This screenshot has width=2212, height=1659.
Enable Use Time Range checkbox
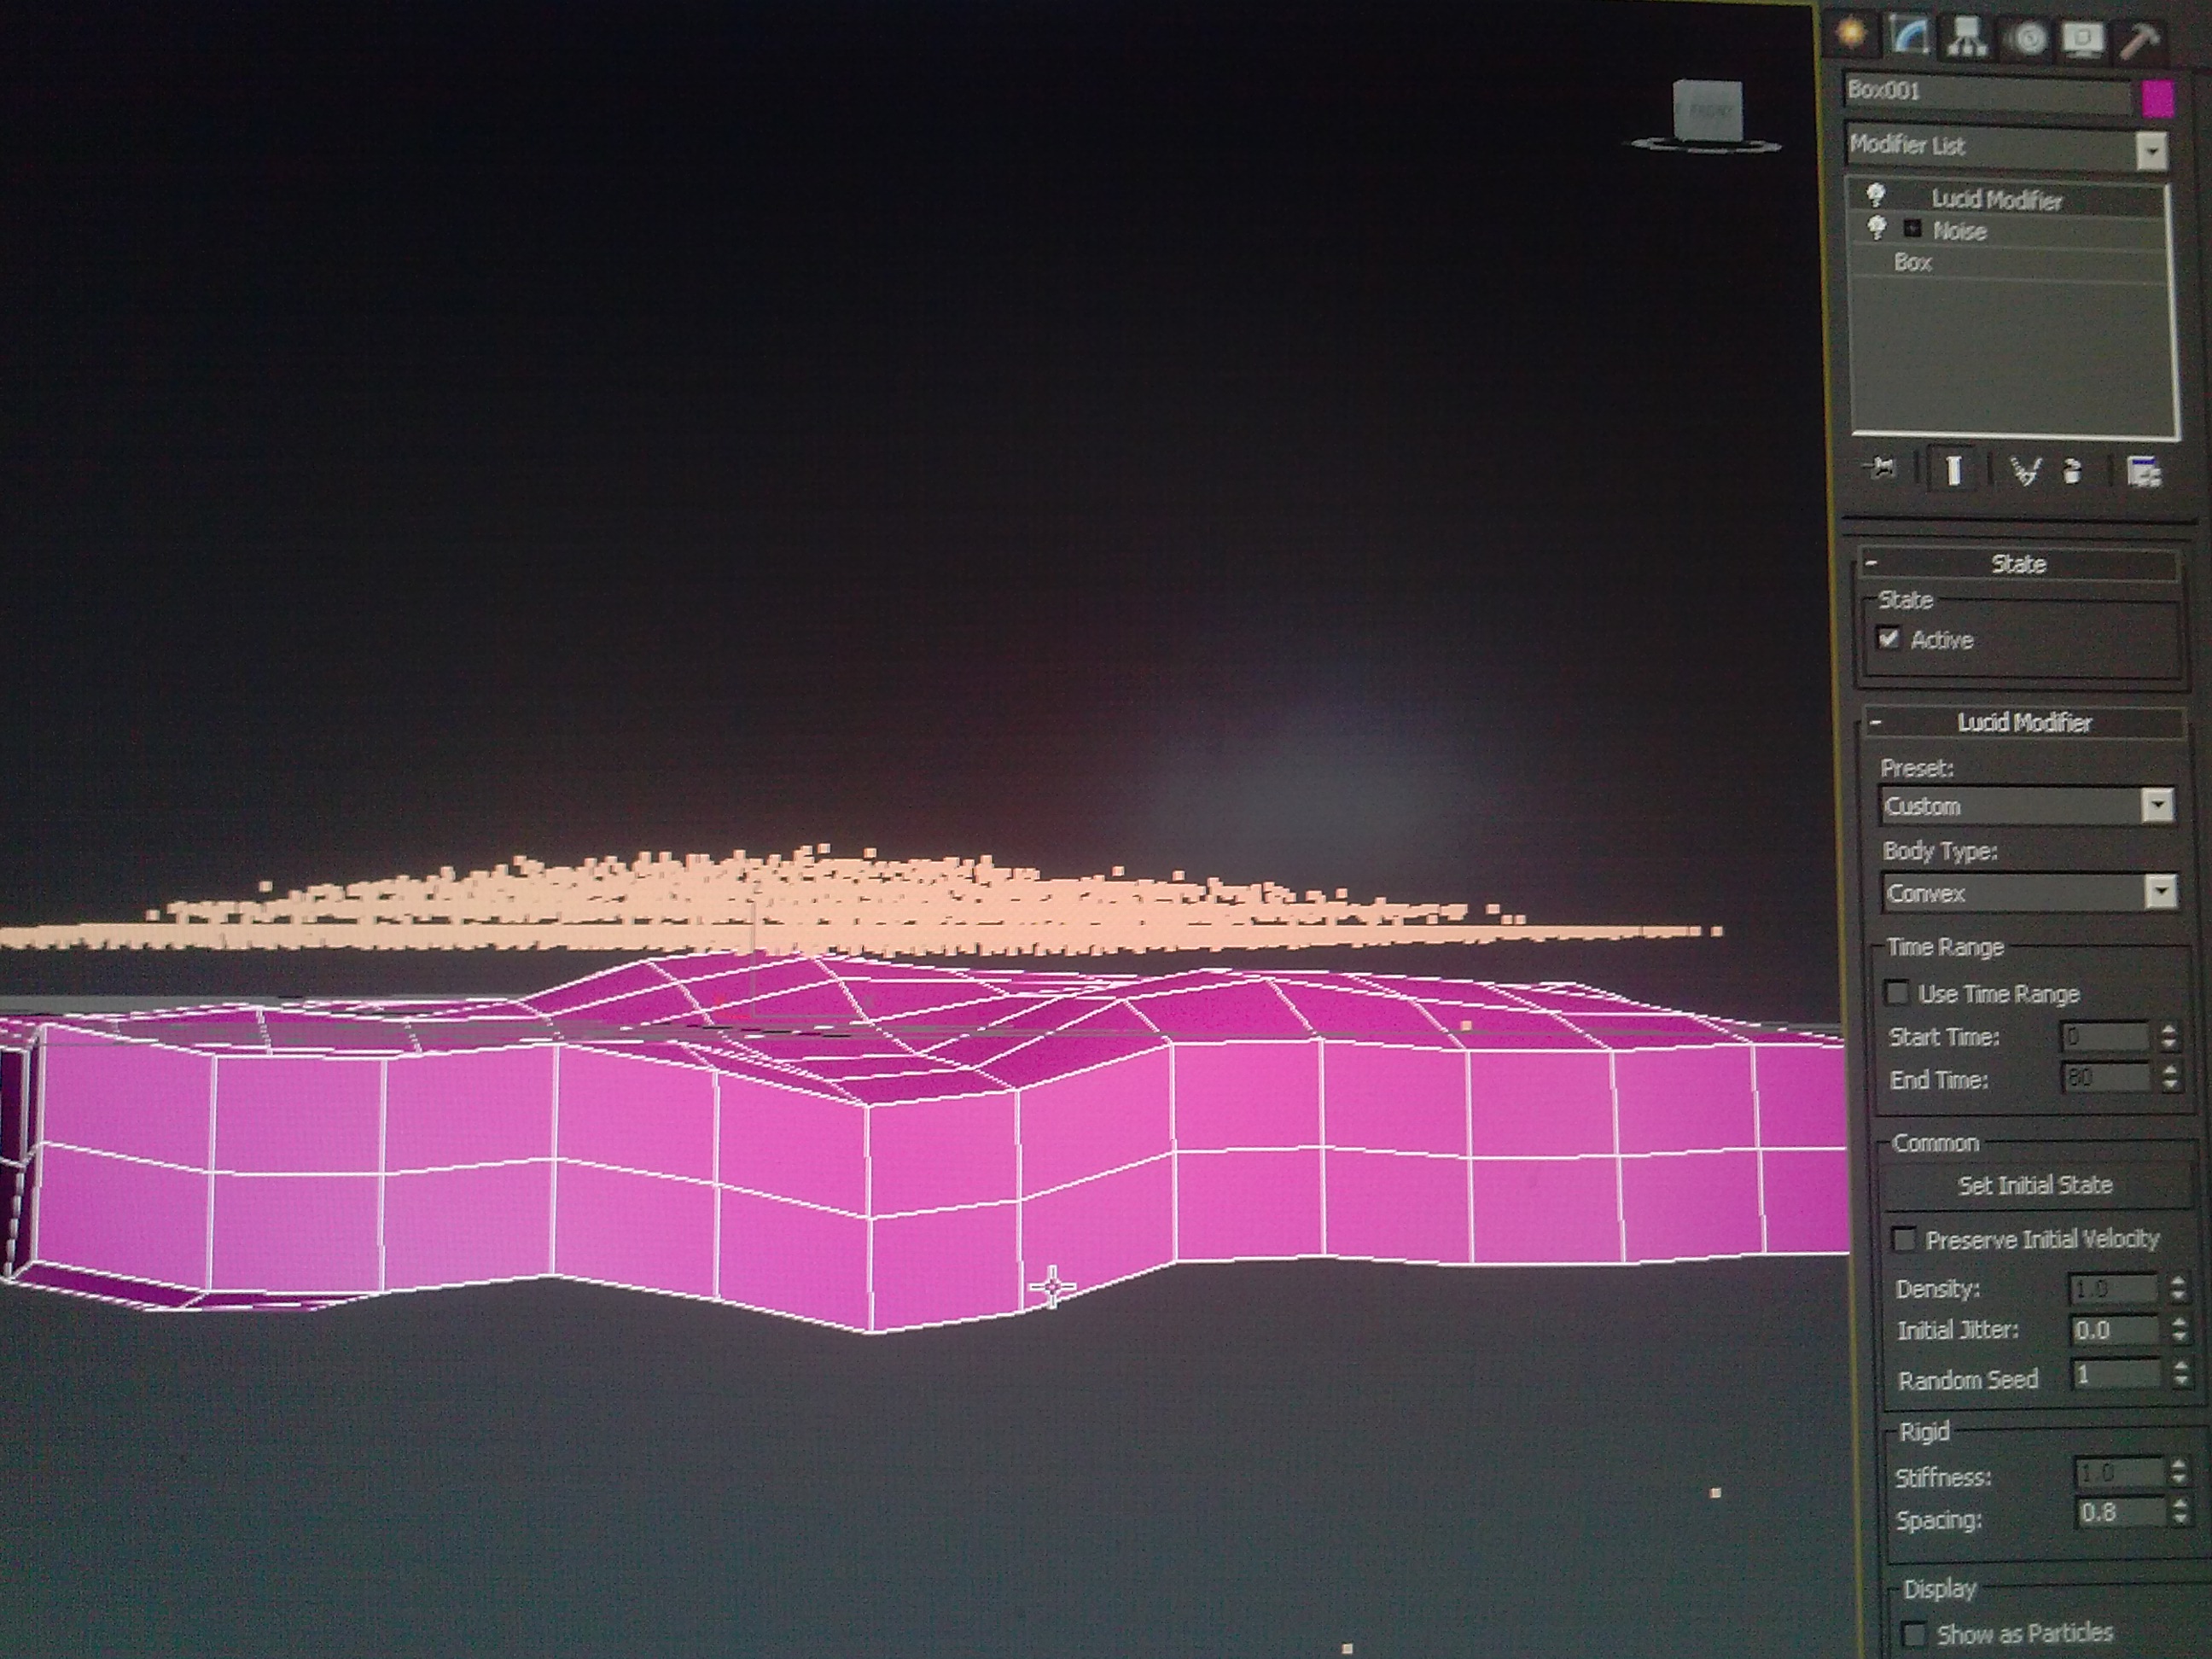coord(1896,992)
